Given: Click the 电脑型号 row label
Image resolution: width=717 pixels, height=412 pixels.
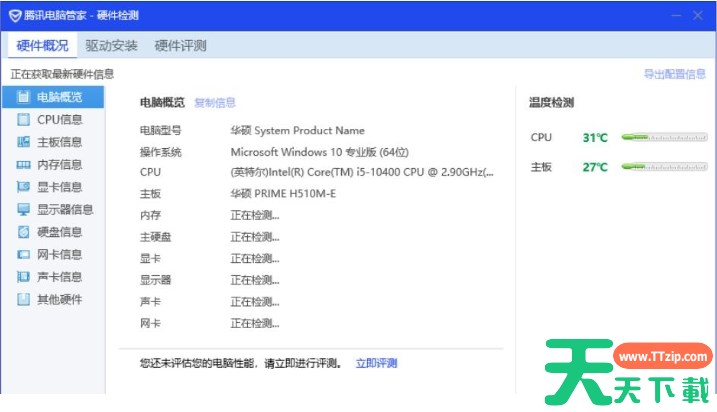Looking at the screenshot, I should 161,131.
